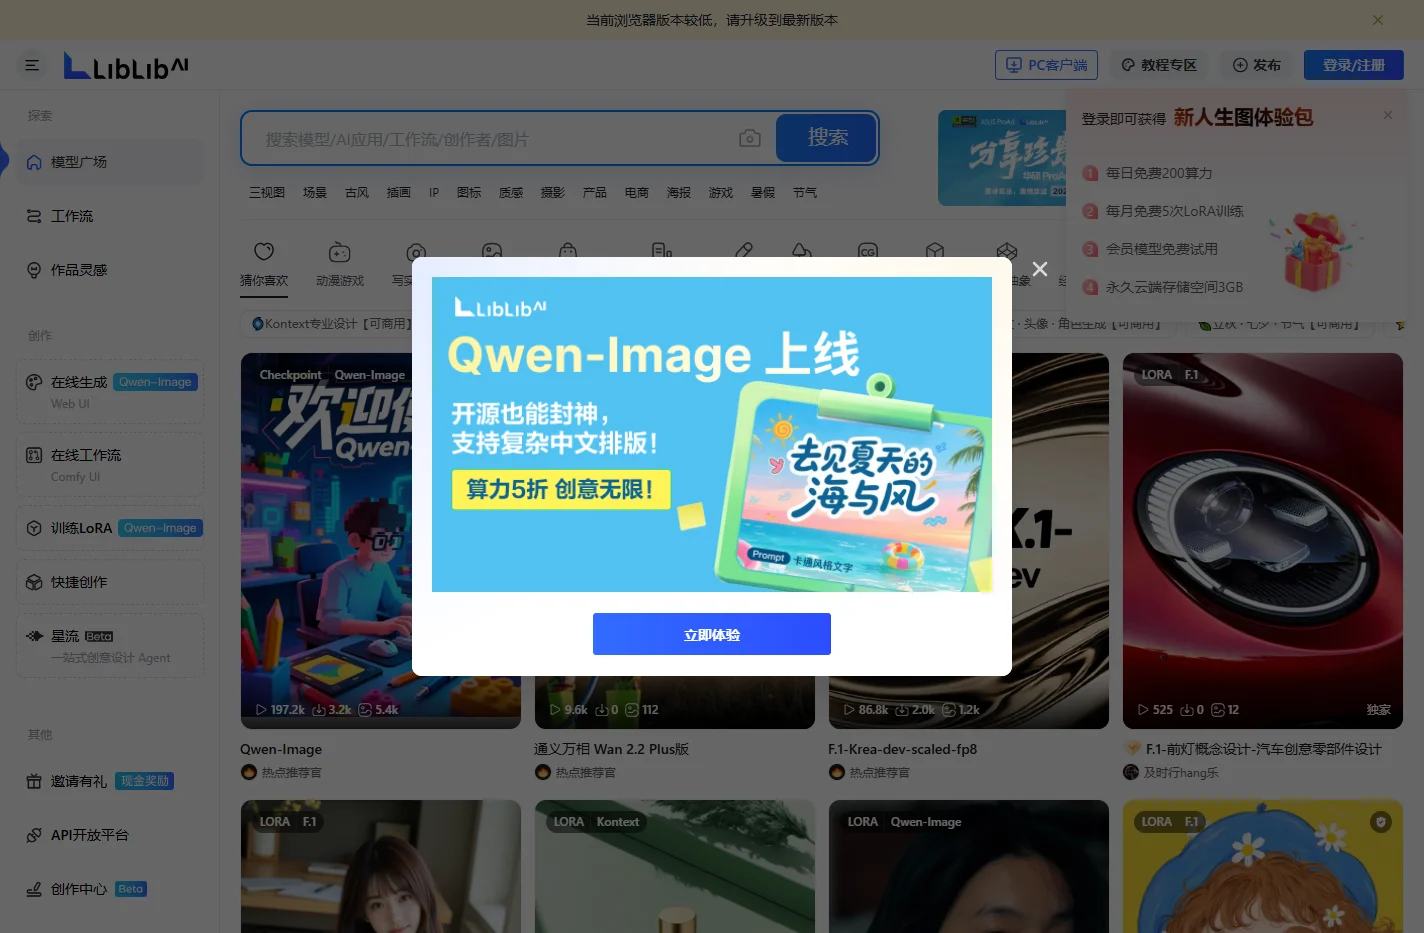Click the Qwen-Image model title

pyautogui.click(x=281, y=749)
